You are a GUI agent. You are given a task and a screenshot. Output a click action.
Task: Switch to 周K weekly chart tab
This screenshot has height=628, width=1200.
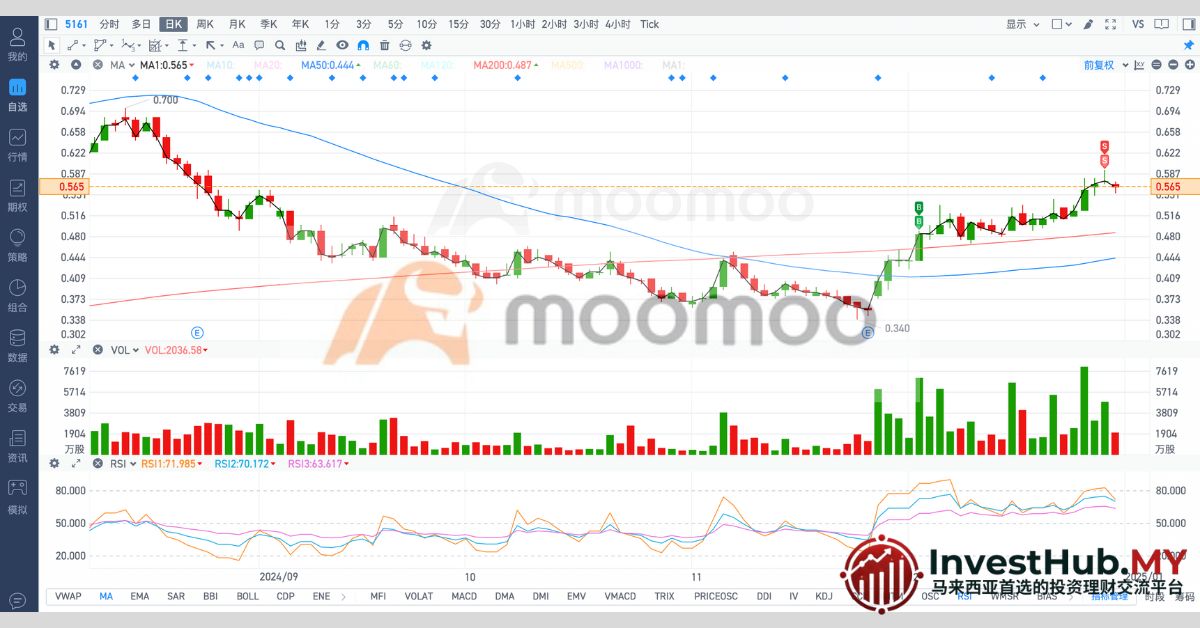tap(205, 23)
